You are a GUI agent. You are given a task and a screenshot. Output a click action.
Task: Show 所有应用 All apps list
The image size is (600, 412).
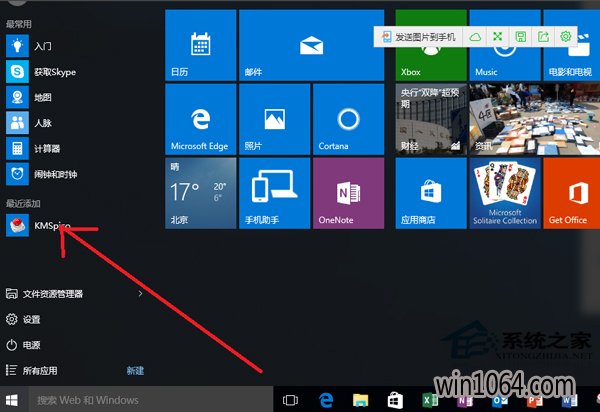point(32,371)
